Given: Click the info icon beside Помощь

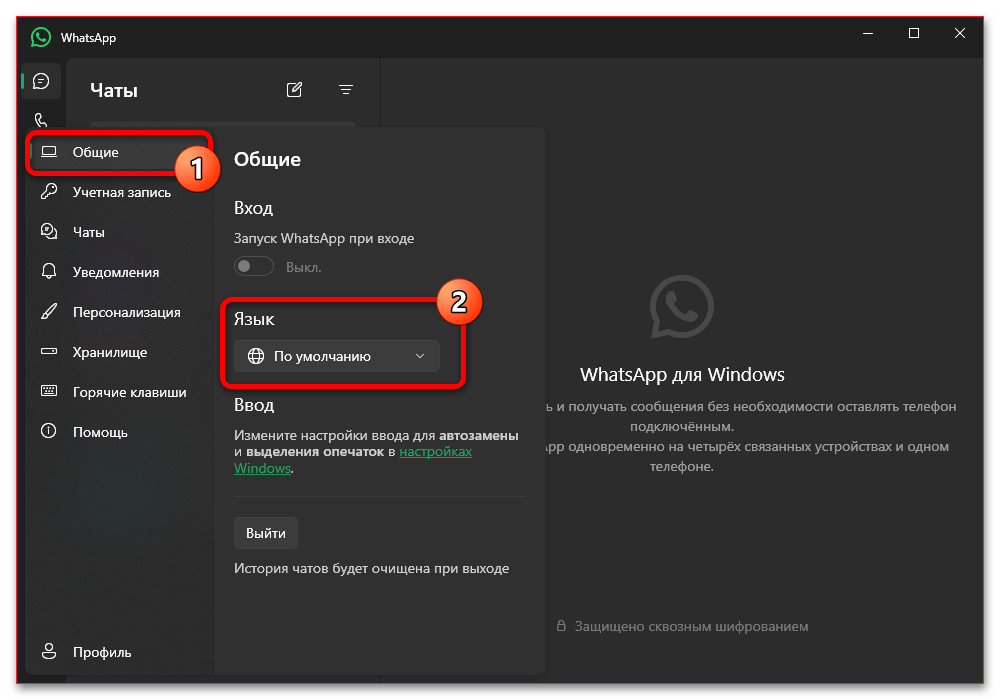Looking at the screenshot, I should 49,431.
